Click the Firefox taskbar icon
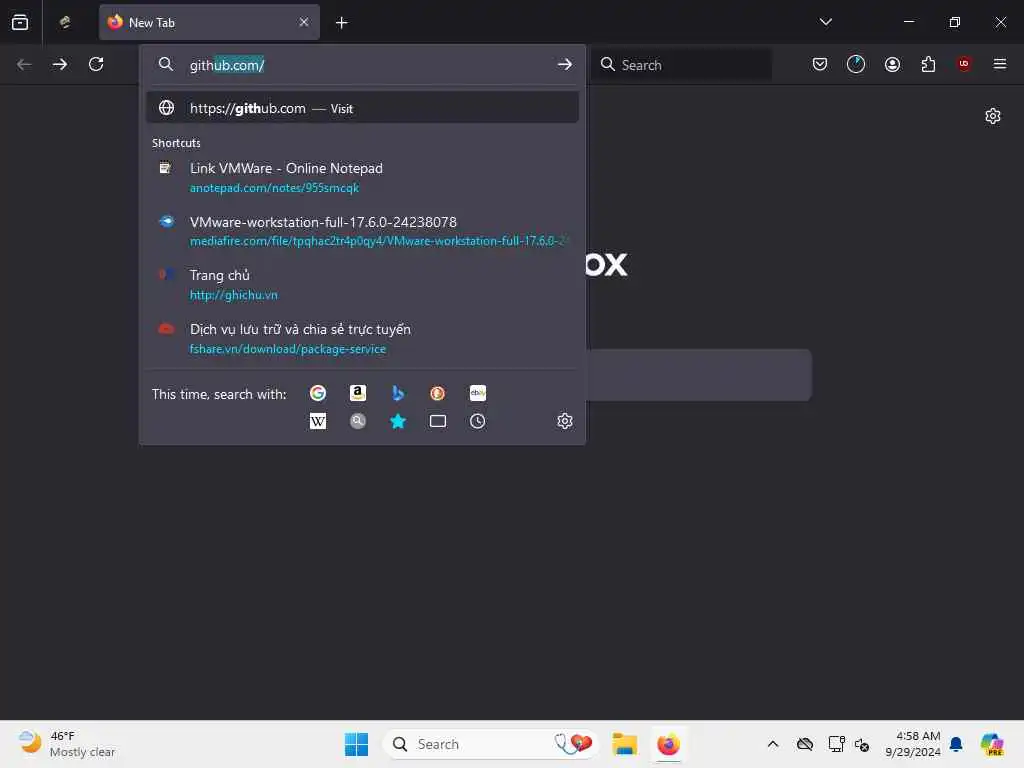 668,744
